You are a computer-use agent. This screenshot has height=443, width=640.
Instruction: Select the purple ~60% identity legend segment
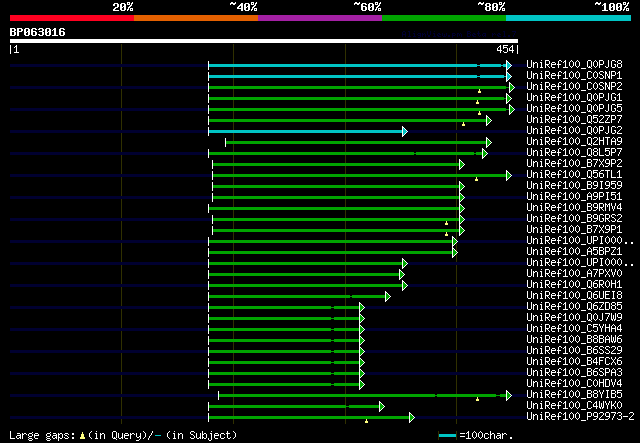pos(320,18)
